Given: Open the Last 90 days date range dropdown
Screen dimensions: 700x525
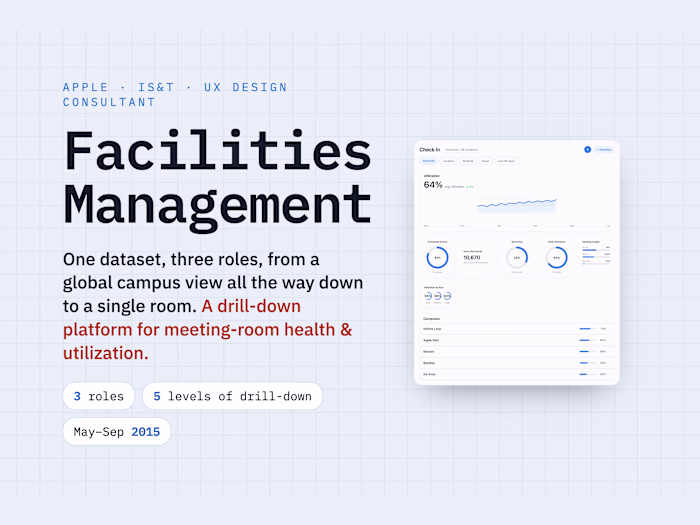Looking at the screenshot, I should [x=507, y=161].
